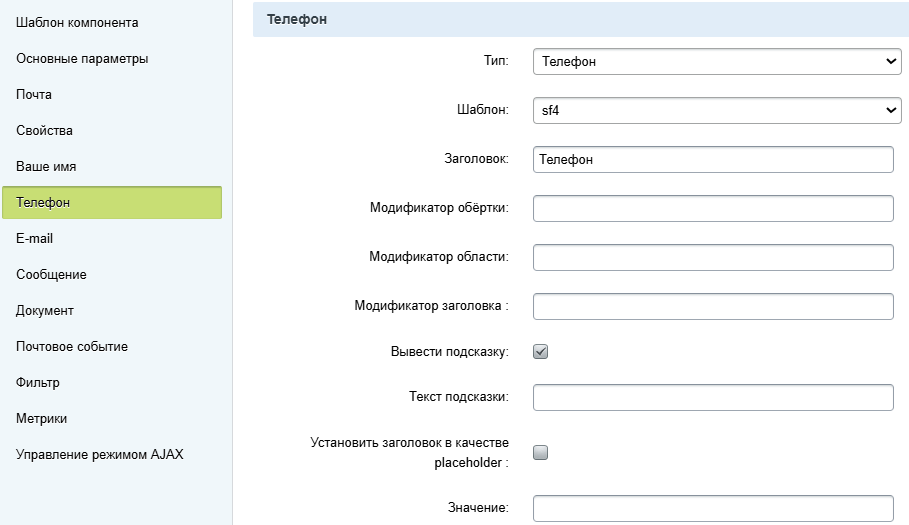The width and height of the screenshot is (909, 525).
Task: Toggle the Вывести подсказку checkbox
Action: pos(541,352)
